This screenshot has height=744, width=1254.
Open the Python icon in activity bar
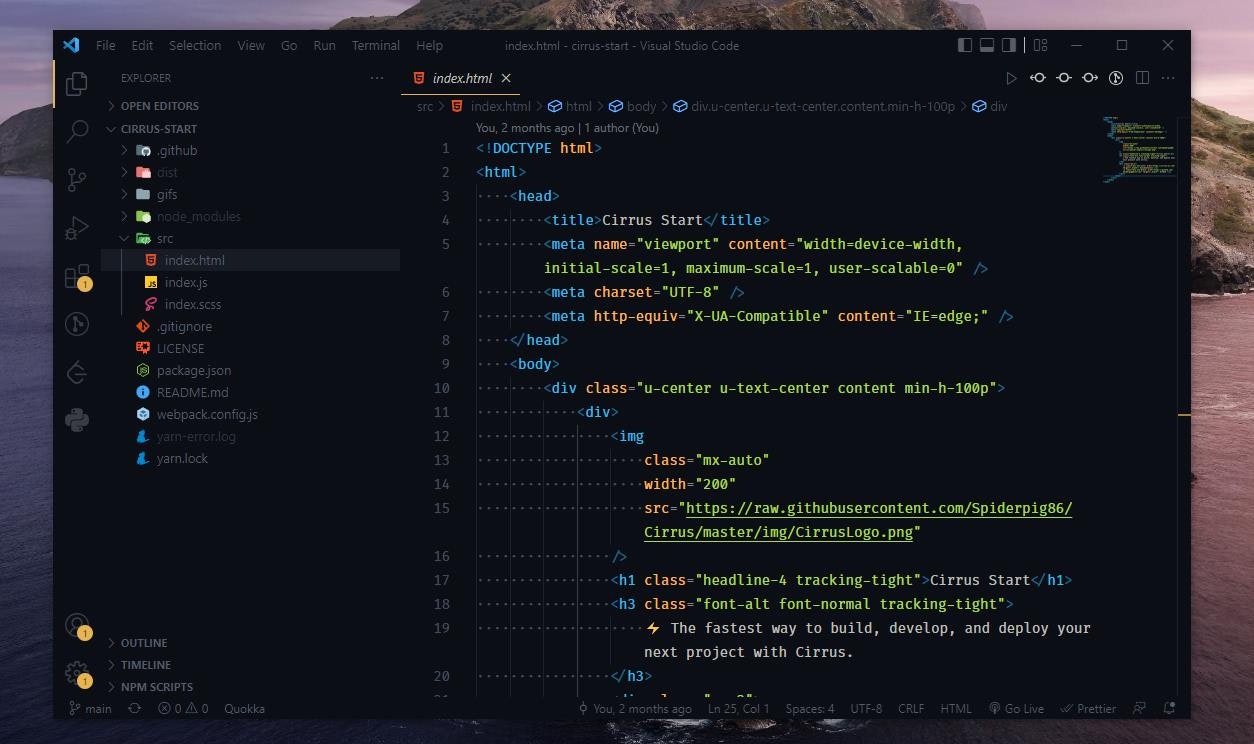point(77,420)
